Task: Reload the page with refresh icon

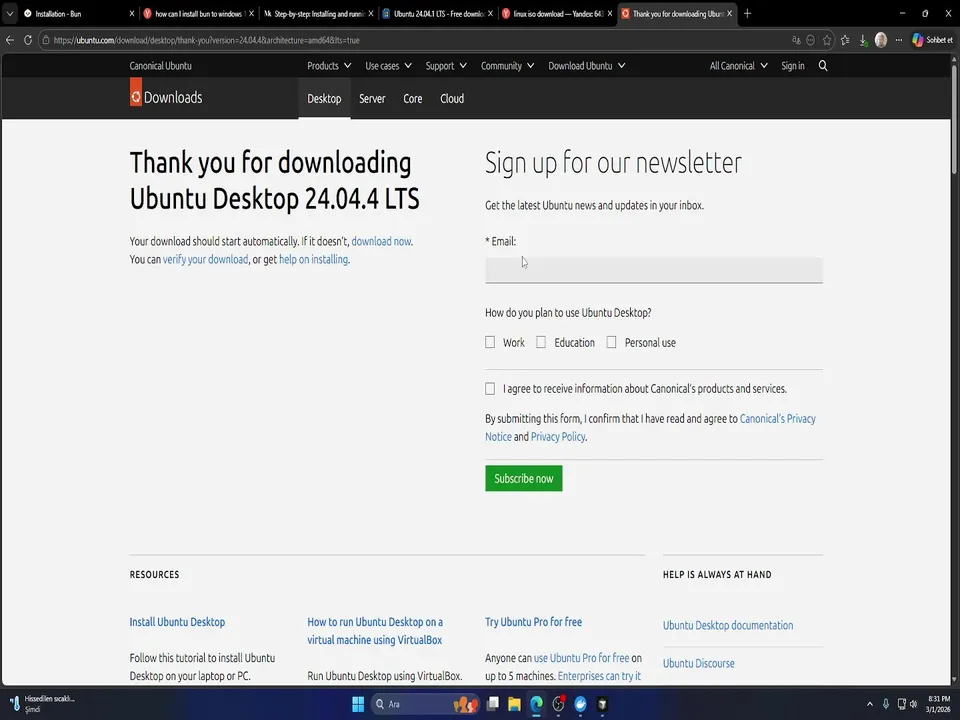Action: pyautogui.click(x=28, y=40)
